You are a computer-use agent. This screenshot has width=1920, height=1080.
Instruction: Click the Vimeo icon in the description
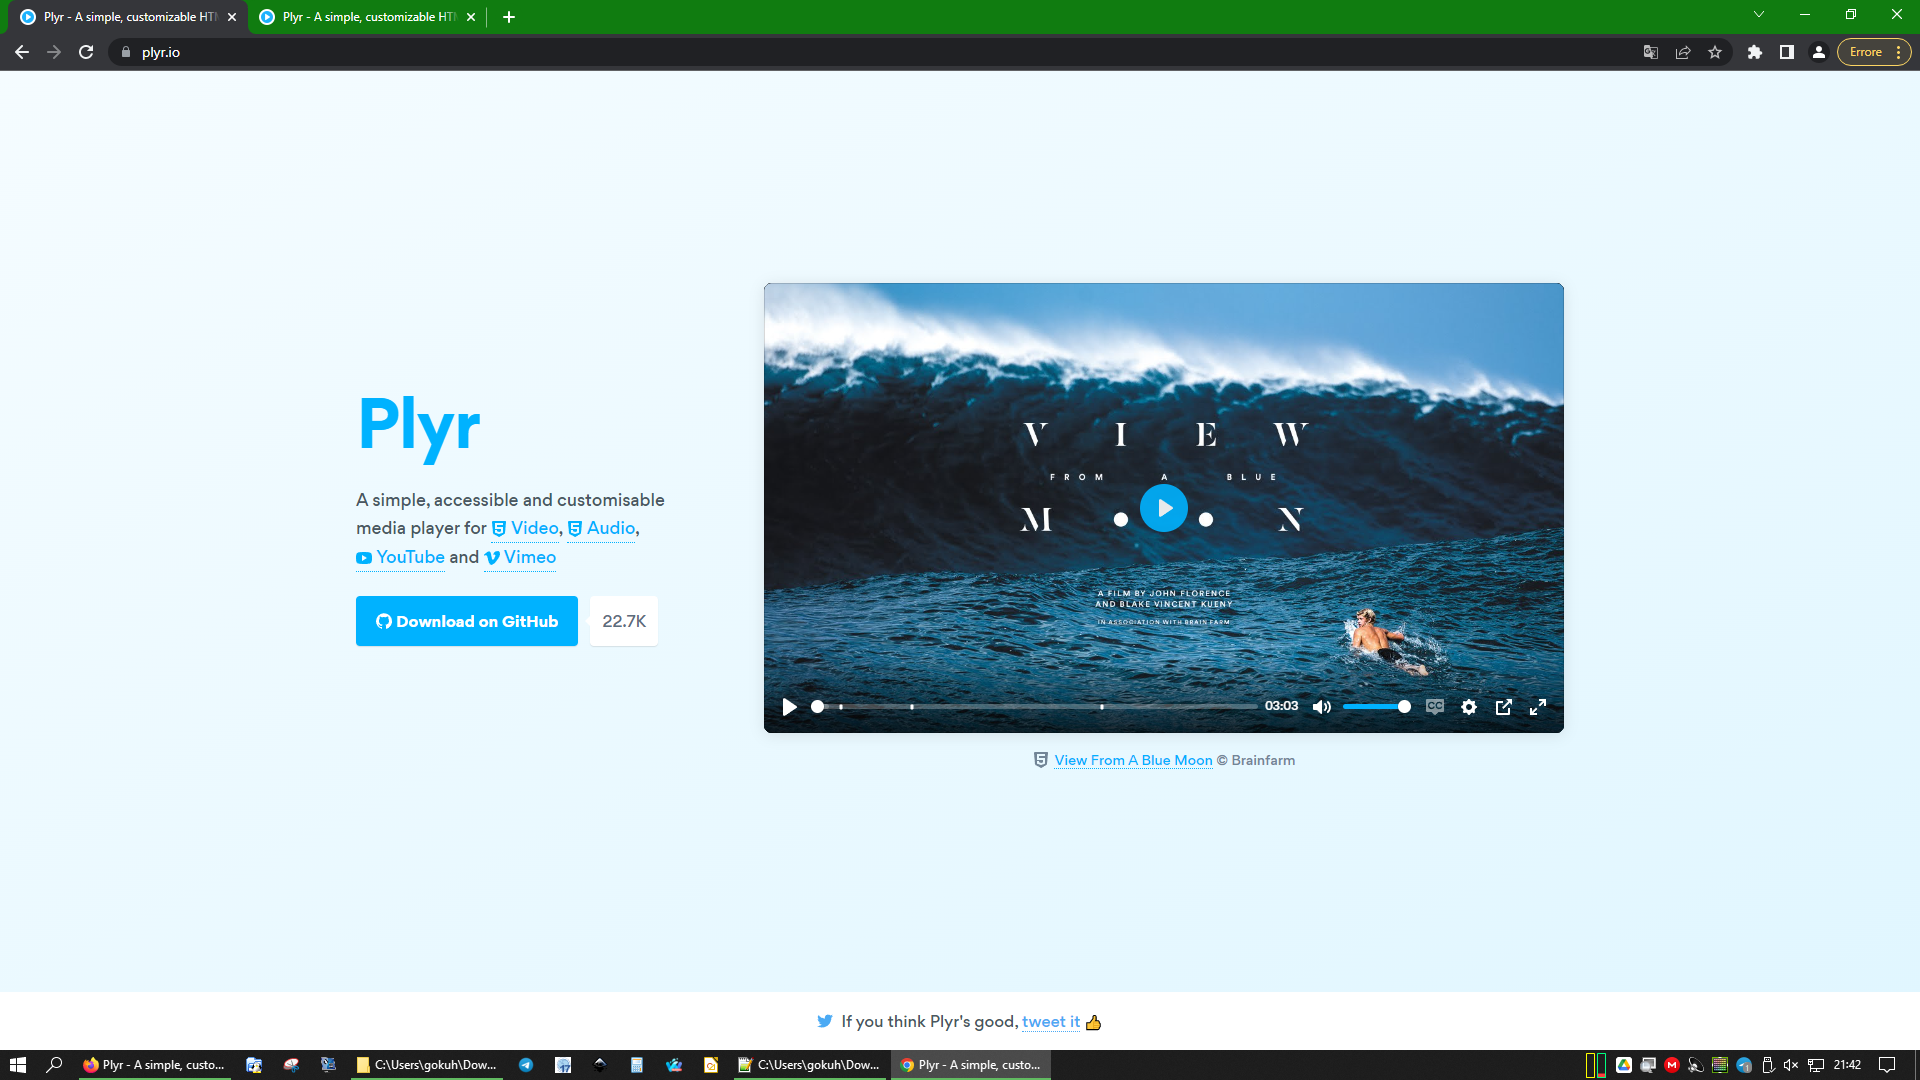[491, 558]
